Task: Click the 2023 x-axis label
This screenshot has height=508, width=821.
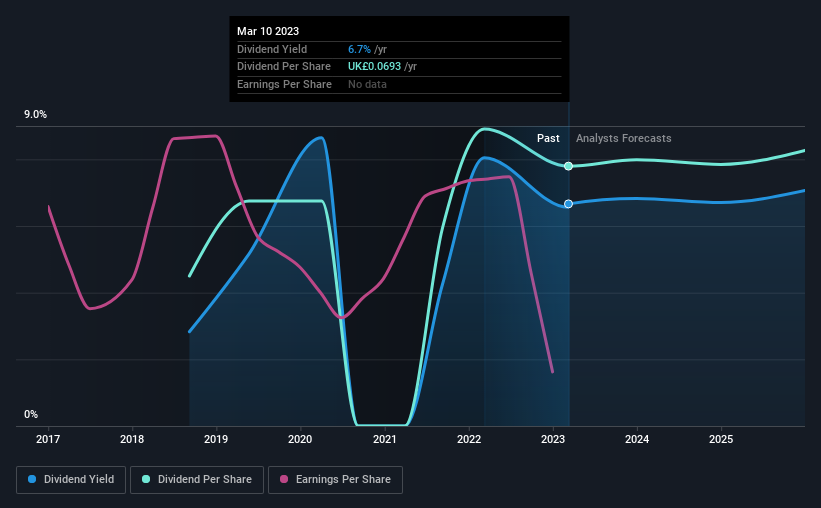Action: (553, 439)
